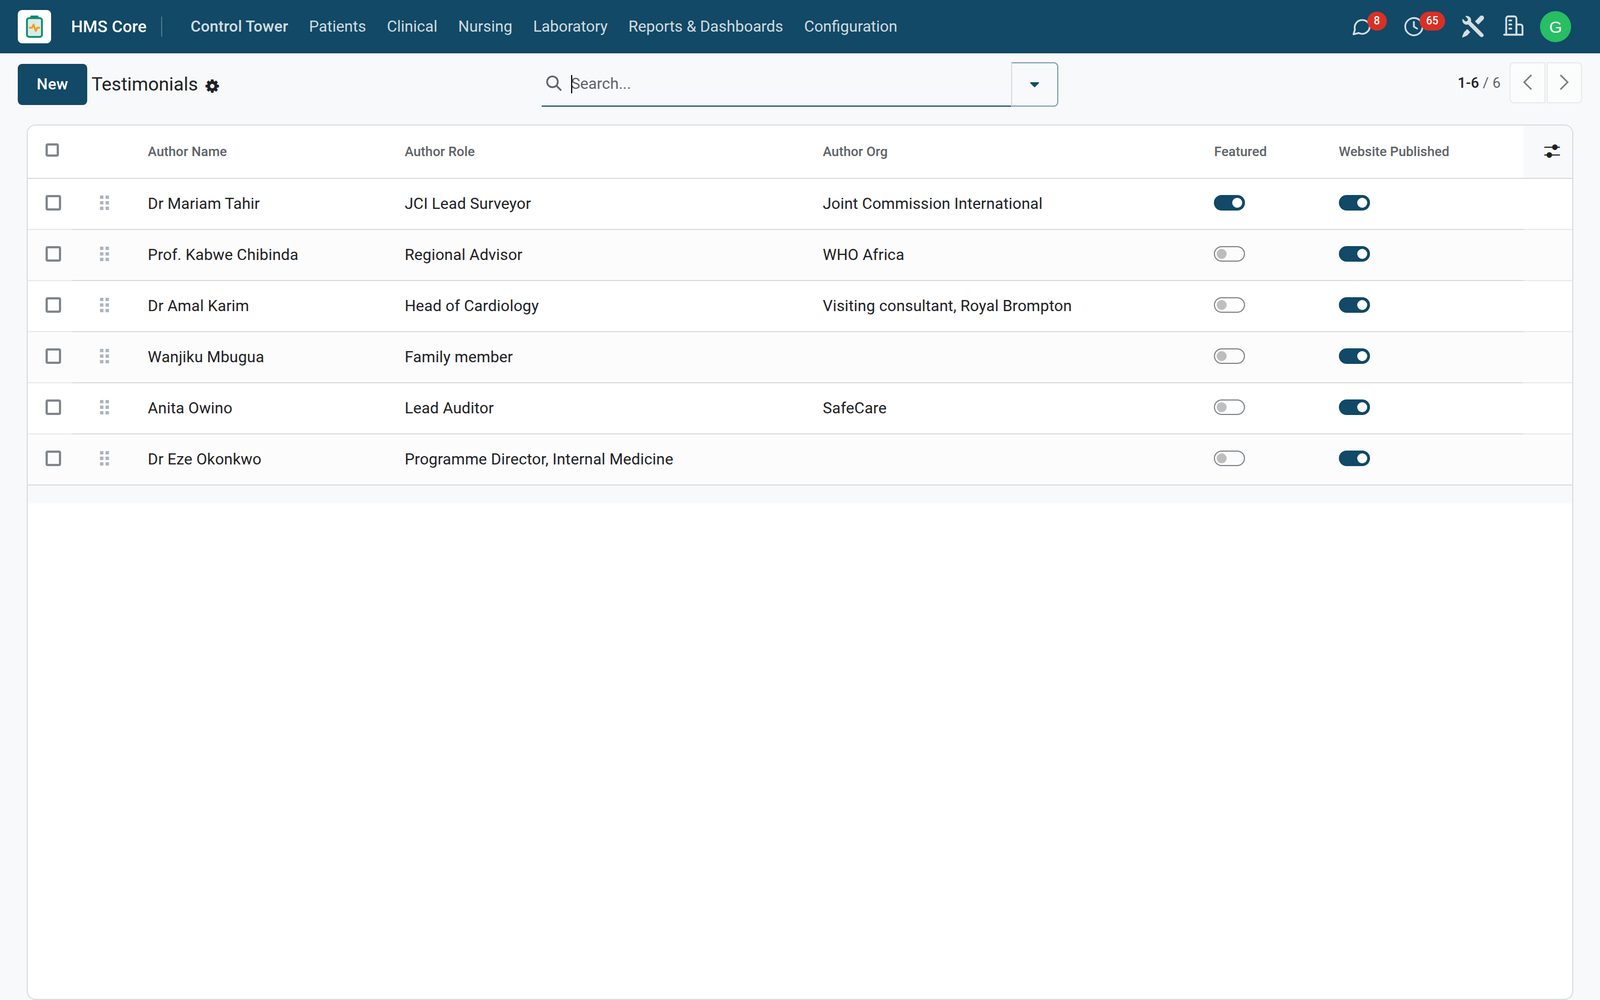Viewport: 1600px width, 1000px height.
Task: Click the HMS Core brand link
Action: (x=109, y=27)
